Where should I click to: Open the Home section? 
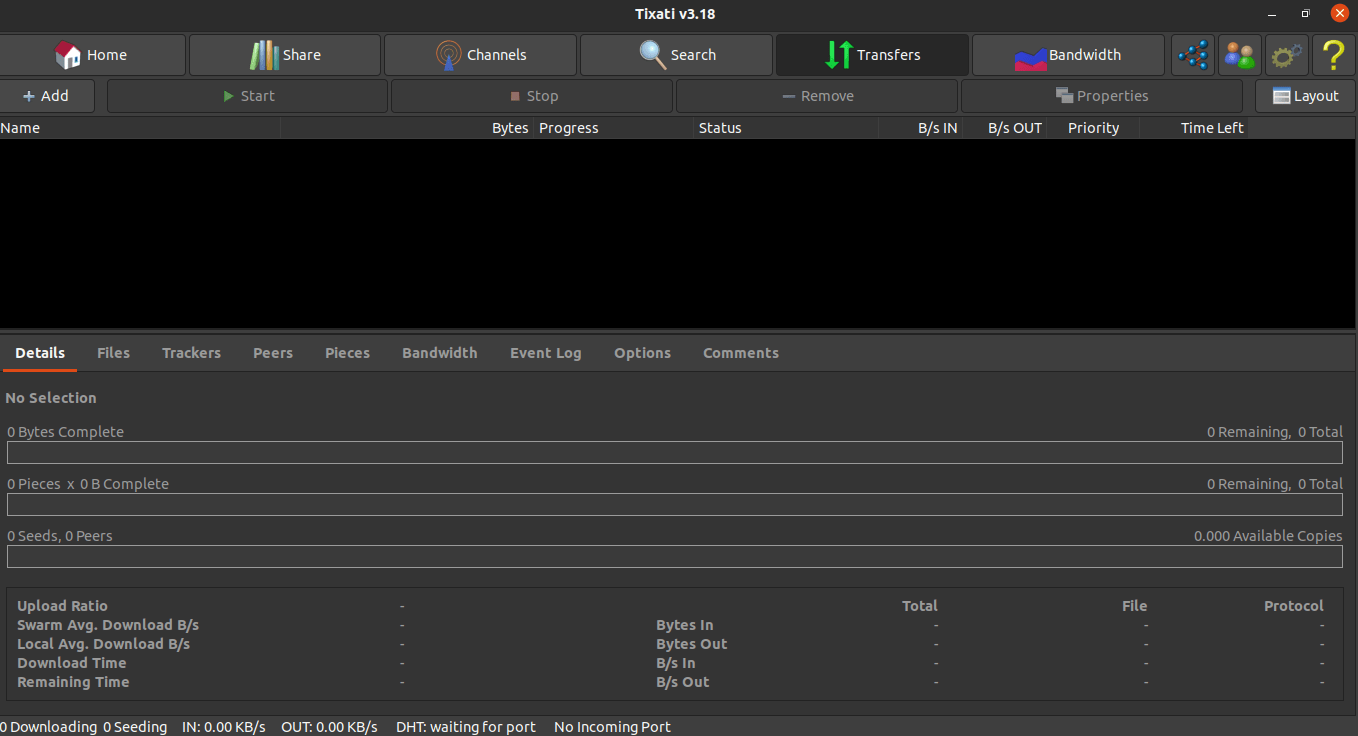92,55
